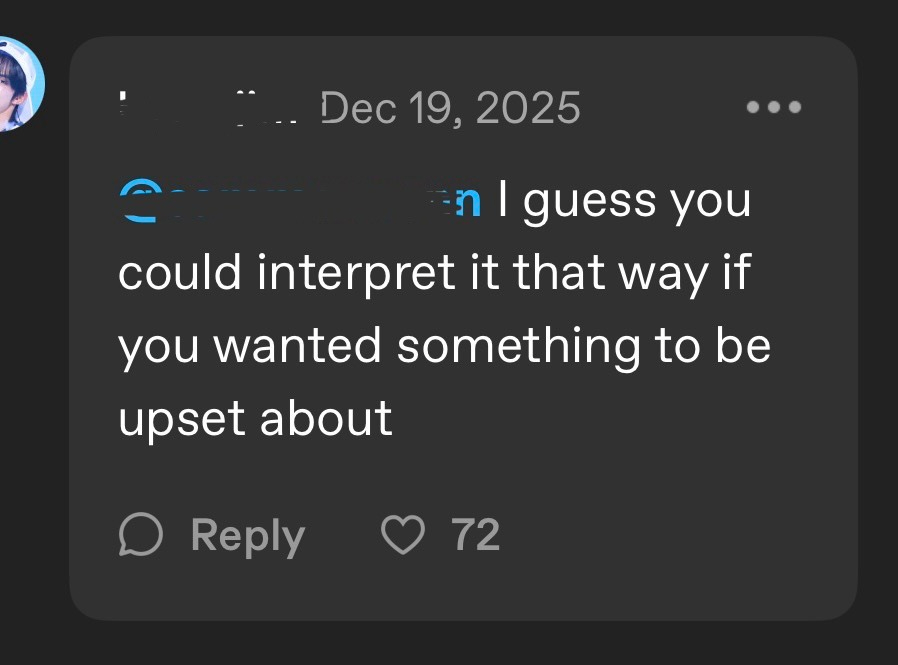Click the words "upset about"

click(255, 417)
